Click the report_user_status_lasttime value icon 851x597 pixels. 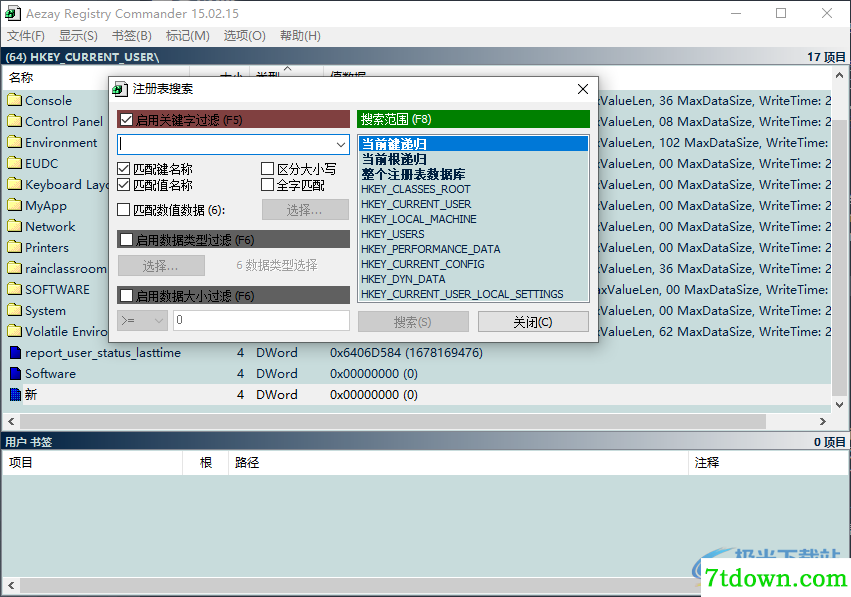tap(15, 353)
